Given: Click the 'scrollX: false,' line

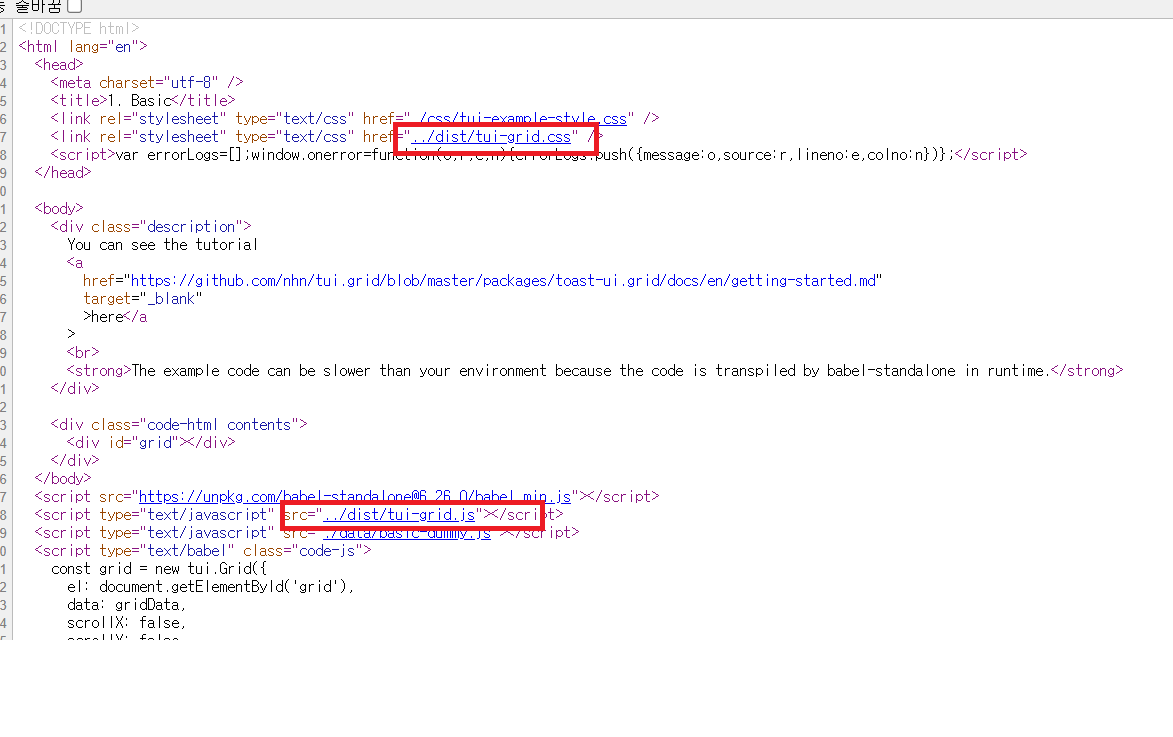Looking at the screenshot, I should (x=126, y=623).
